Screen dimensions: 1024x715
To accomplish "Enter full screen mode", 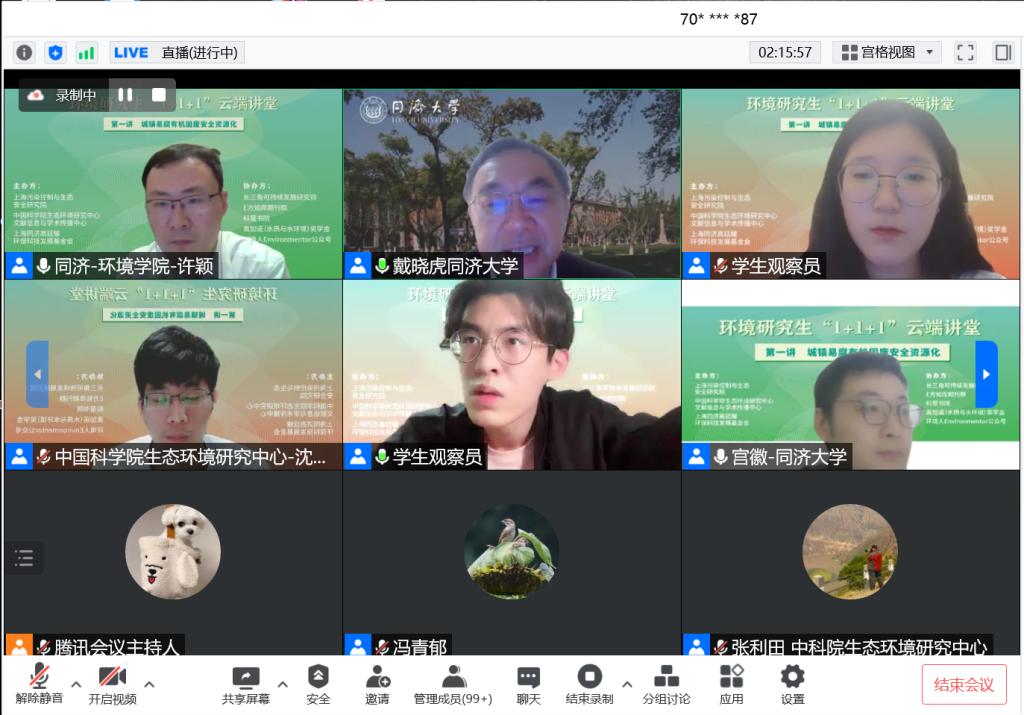I will pos(965,53).
